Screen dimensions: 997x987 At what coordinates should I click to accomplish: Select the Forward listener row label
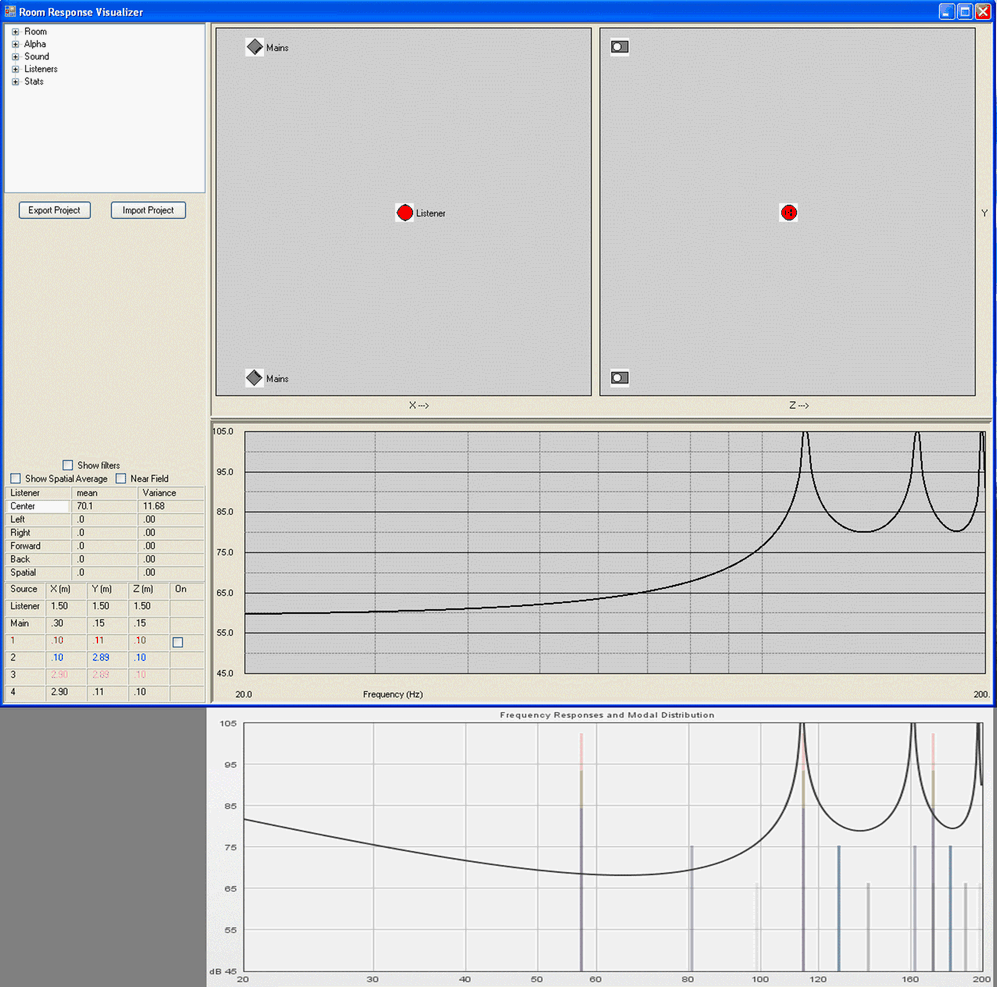pyautogui.click(x=25, y=546)
